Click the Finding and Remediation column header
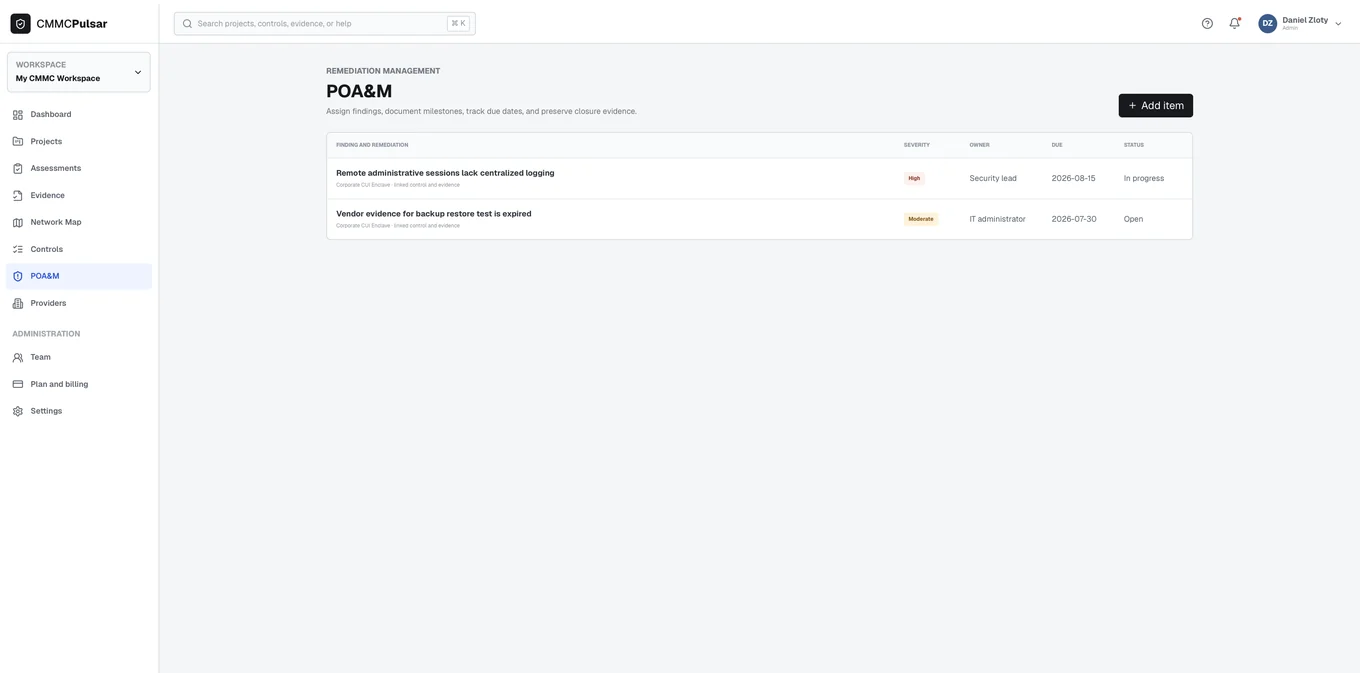Viewport: 1360px width, 673px height. point(372,145)
